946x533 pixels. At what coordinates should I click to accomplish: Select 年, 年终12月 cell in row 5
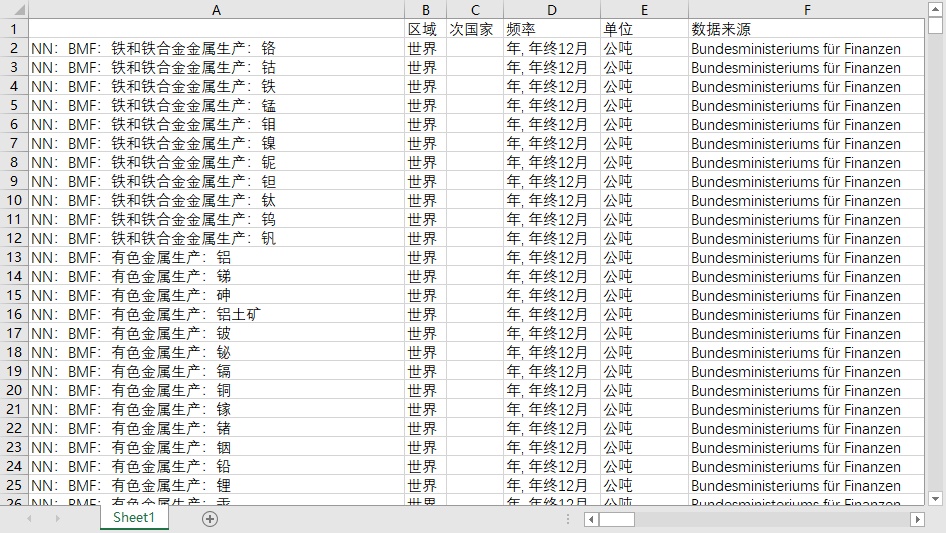coord(552,105)
